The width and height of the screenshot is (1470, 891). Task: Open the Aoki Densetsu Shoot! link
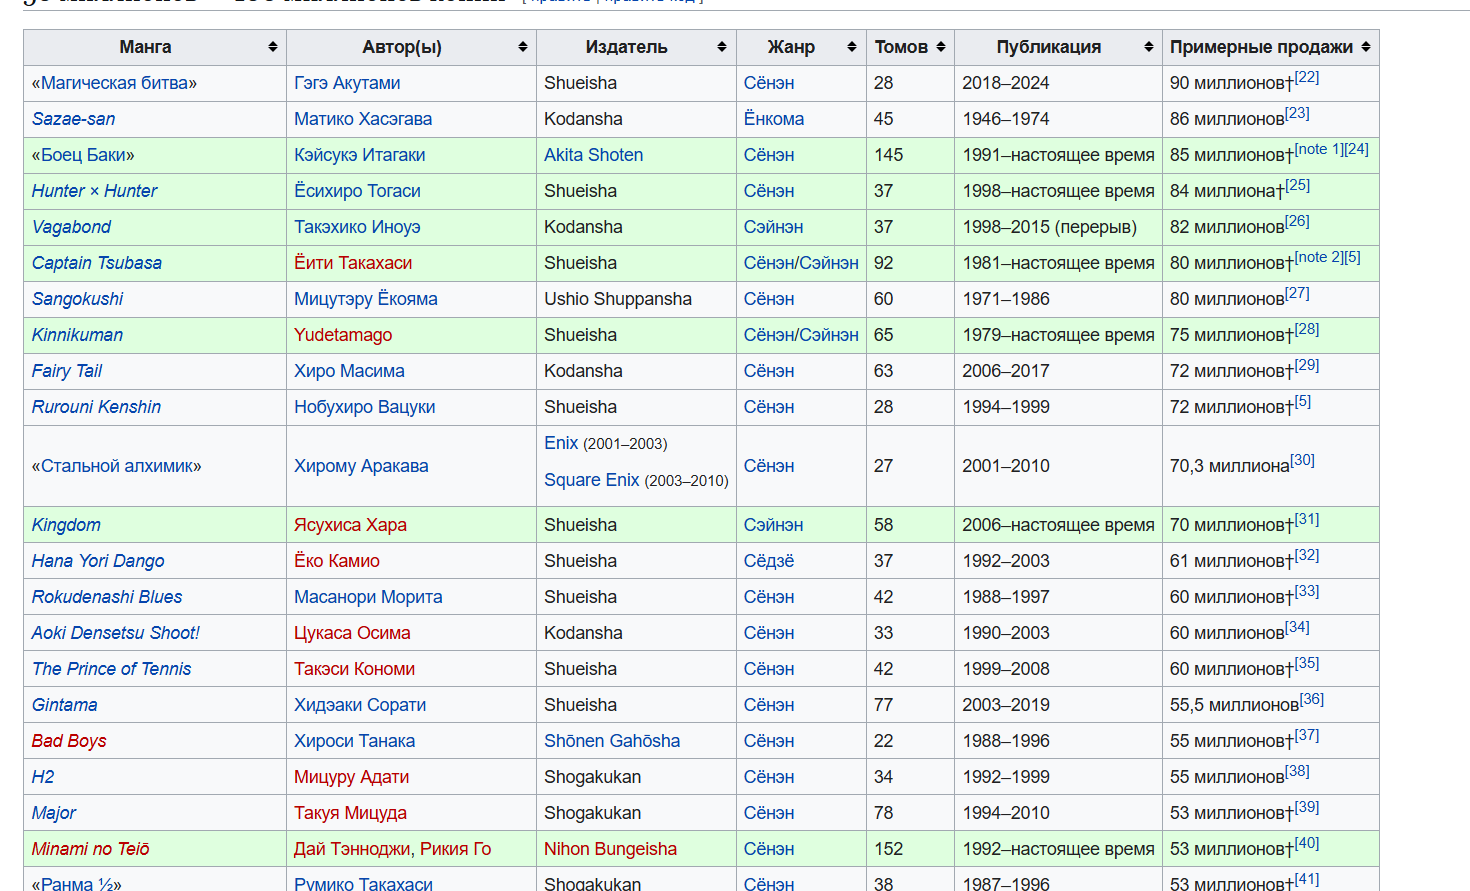(x=115, y=633)
